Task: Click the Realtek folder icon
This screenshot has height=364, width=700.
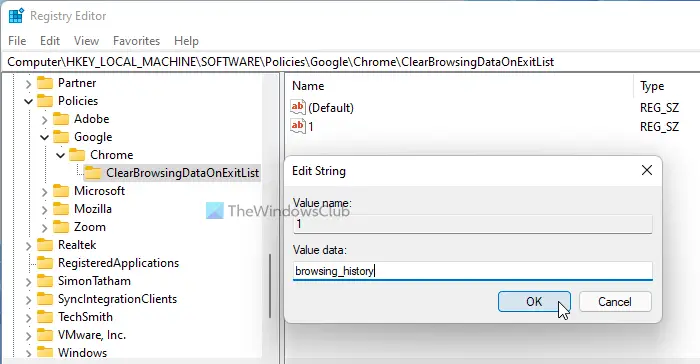Action: point(45,245)
